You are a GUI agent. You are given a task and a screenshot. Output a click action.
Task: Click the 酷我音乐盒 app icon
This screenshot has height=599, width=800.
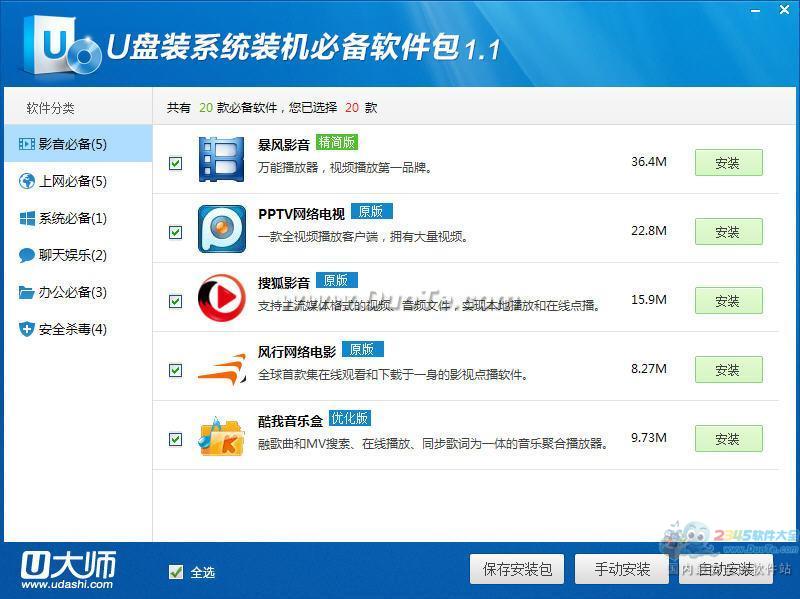pos(221,438)
